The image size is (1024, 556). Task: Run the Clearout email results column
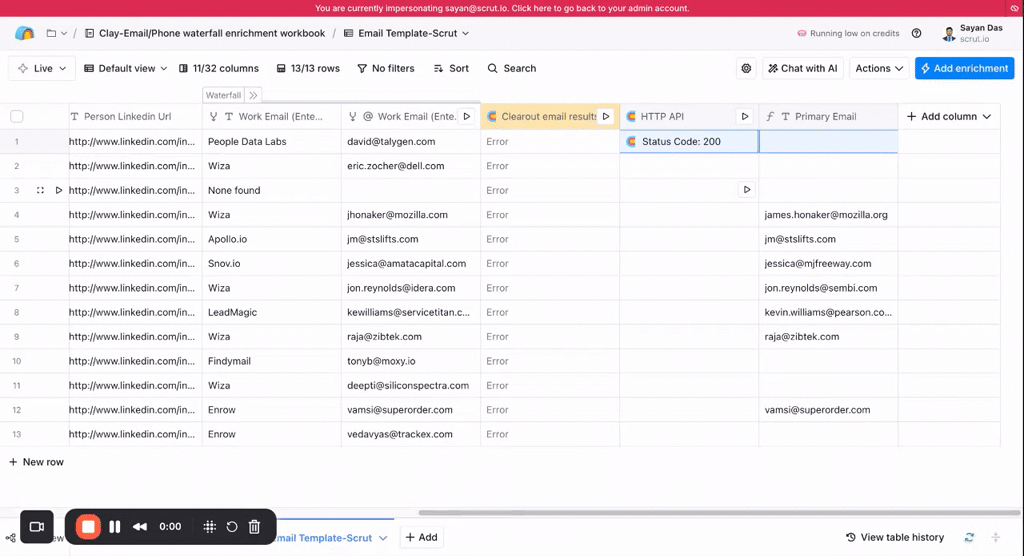[x=605, y=117]
